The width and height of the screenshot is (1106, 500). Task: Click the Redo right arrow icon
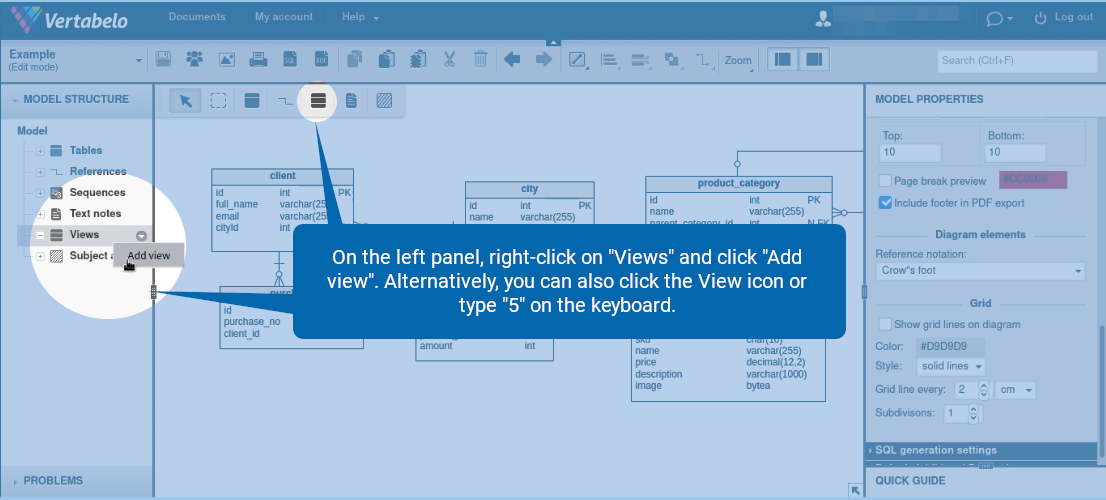[x=544, y=59]
